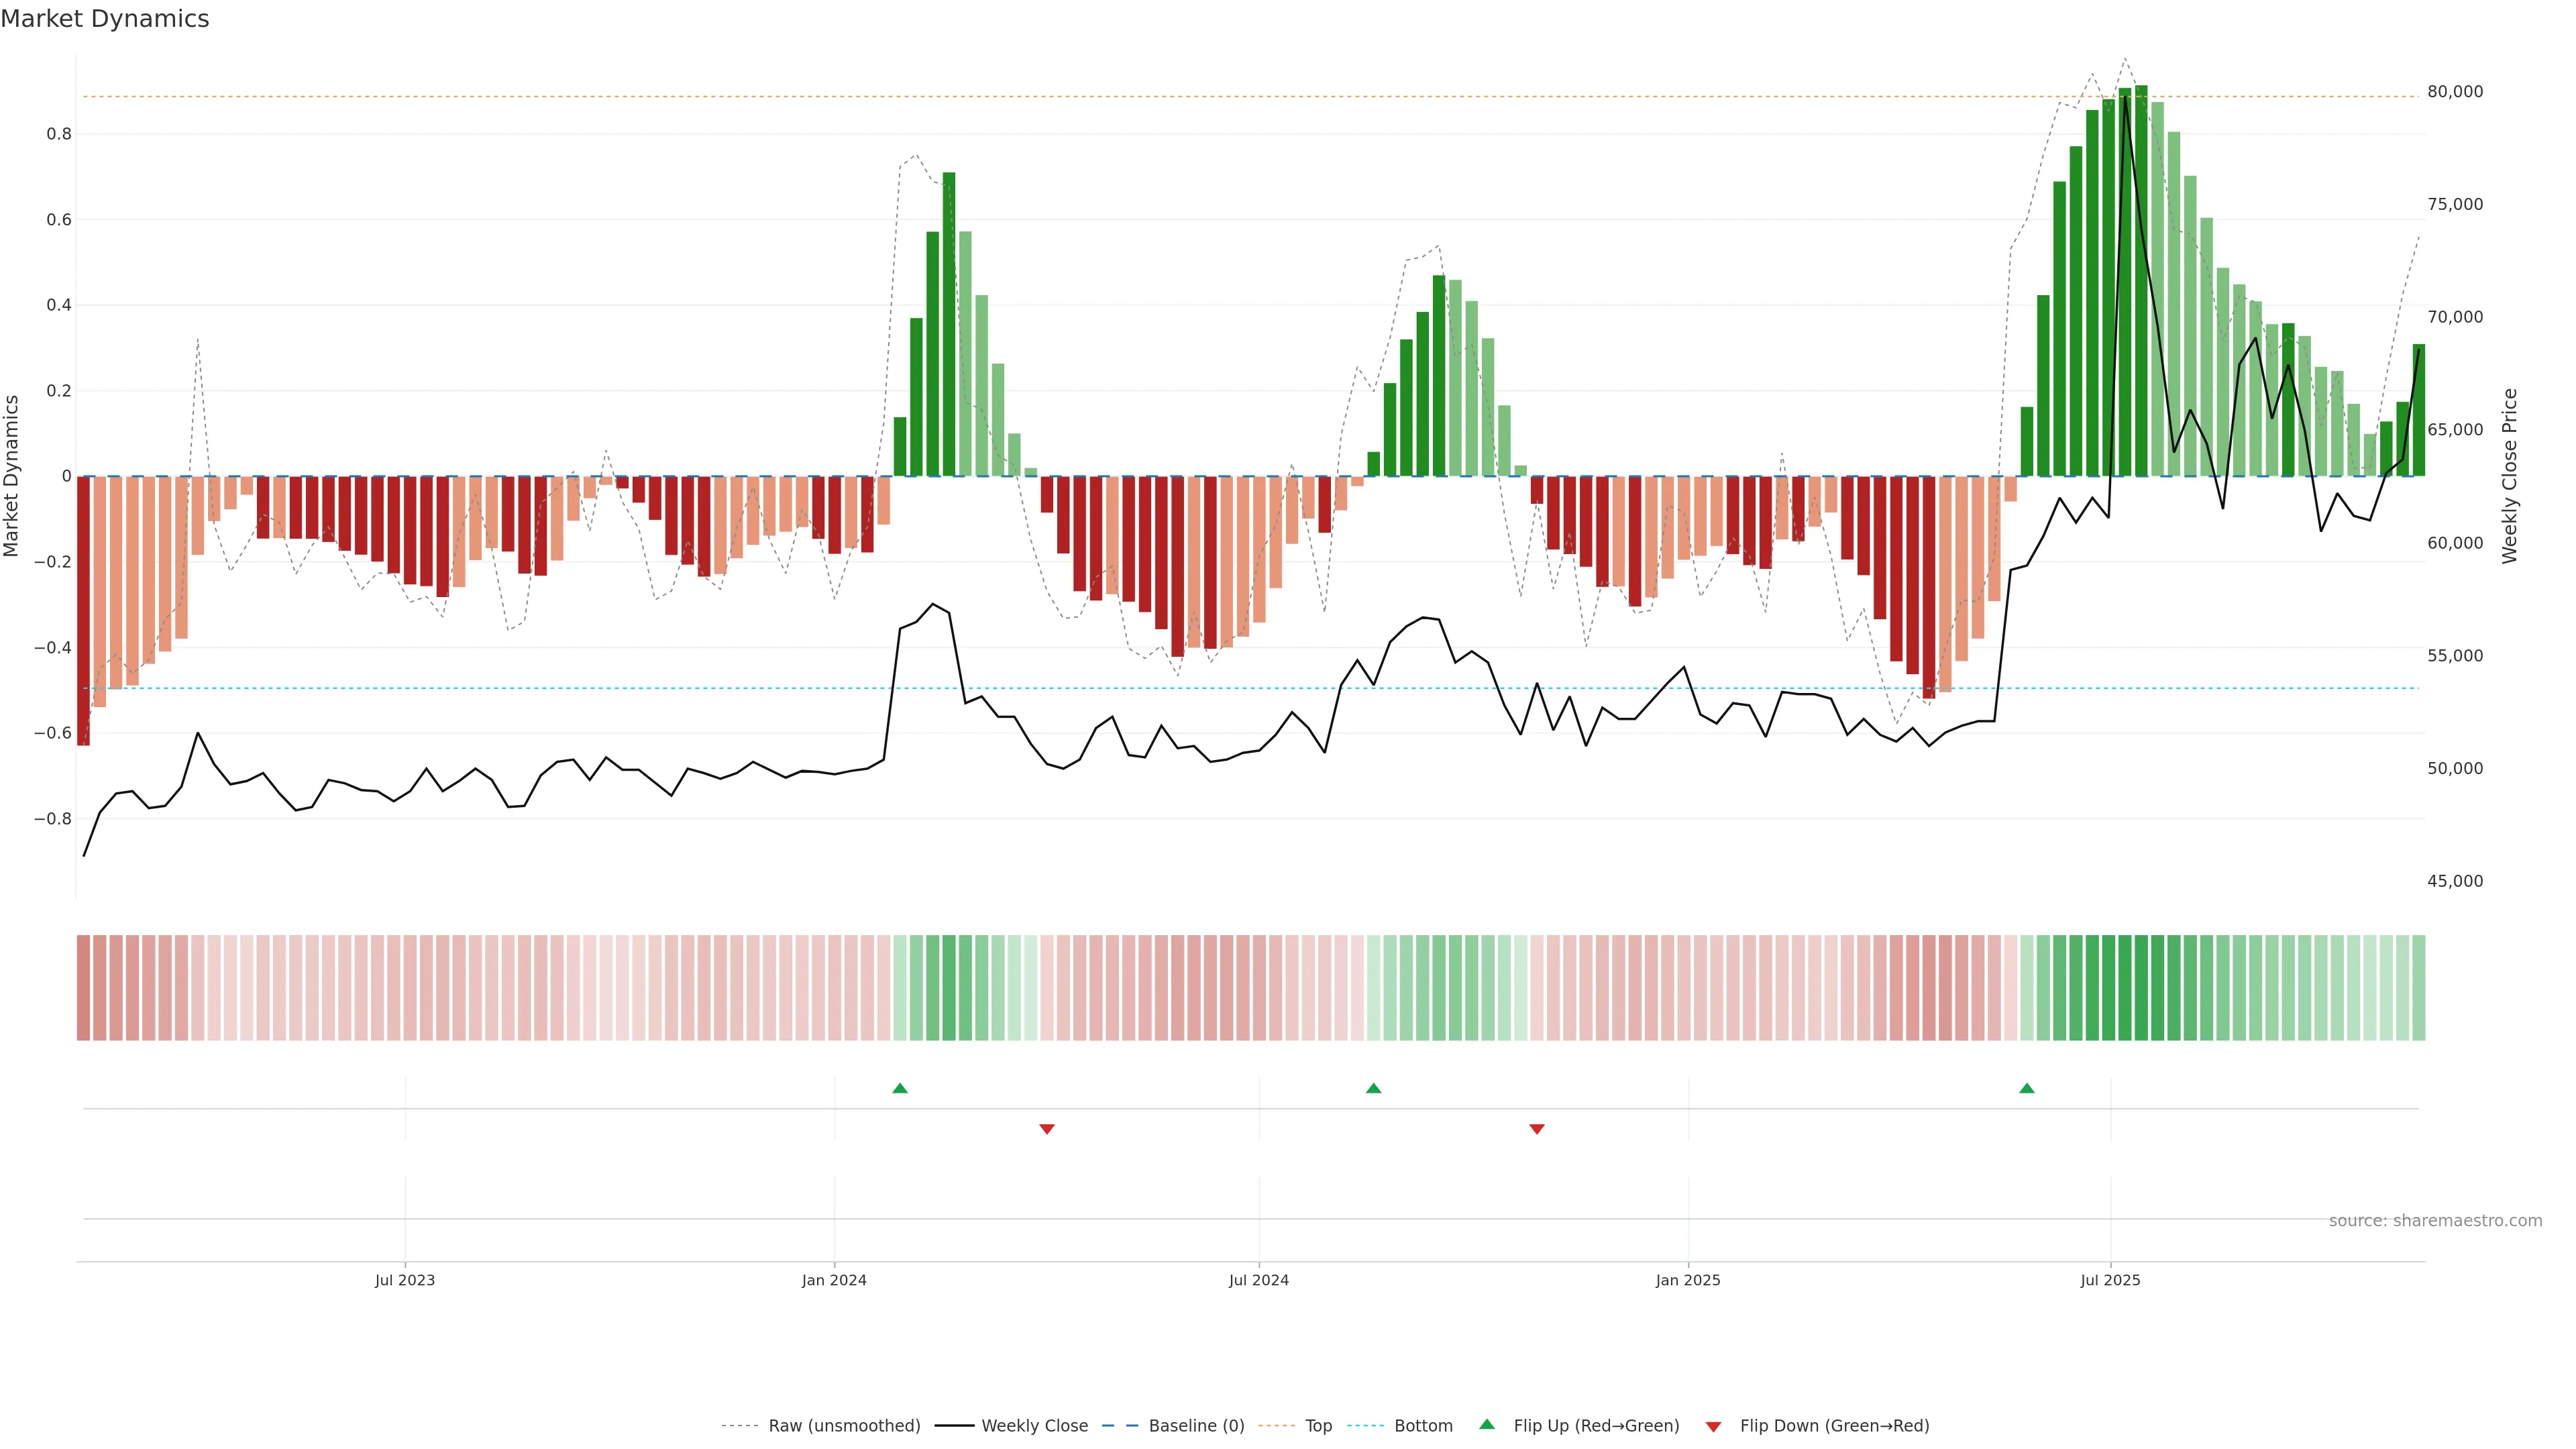Click the Flip Up marker near Aug 2024
The image size is (2576, 1449).
pyautogui.click(x=1373, y=1088)
